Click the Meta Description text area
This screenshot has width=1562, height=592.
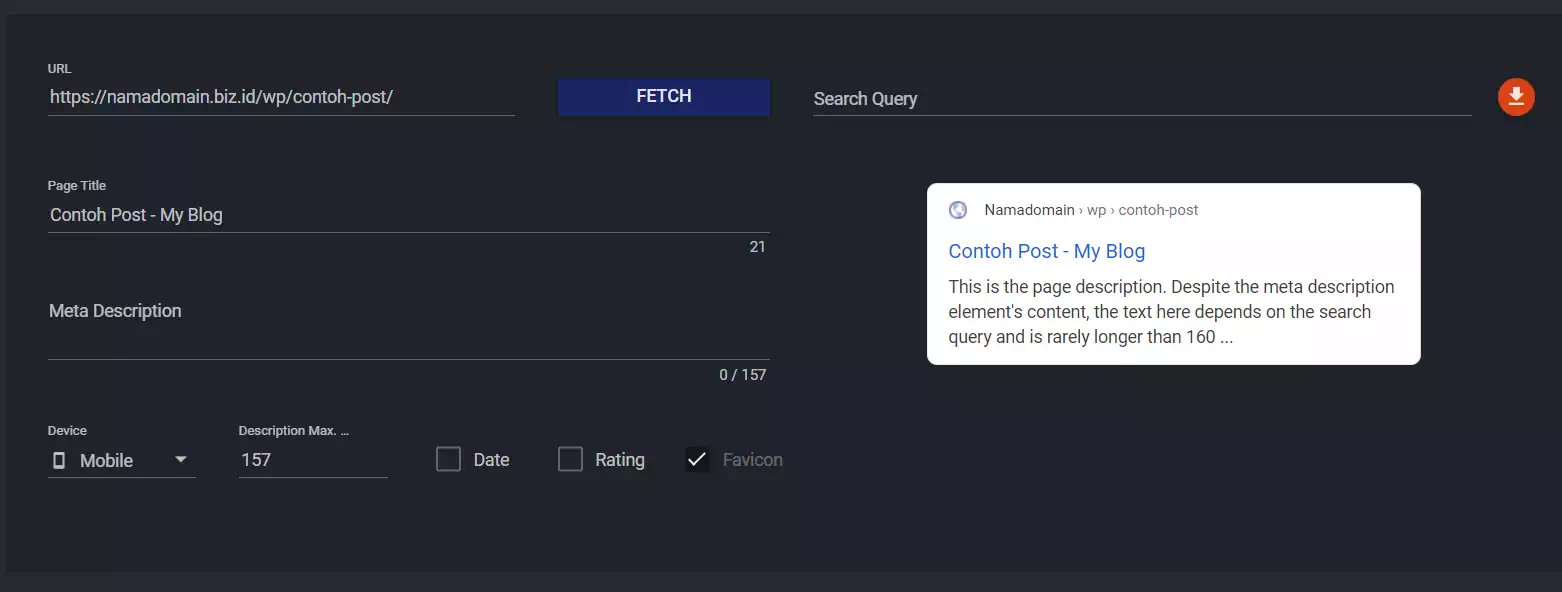[408, 327]
